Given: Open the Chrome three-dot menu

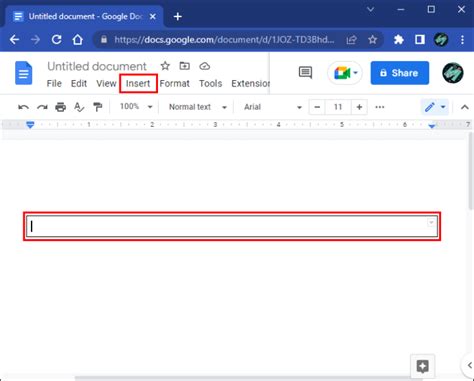Looking at the screenshot, I should [x=462, y=40].
